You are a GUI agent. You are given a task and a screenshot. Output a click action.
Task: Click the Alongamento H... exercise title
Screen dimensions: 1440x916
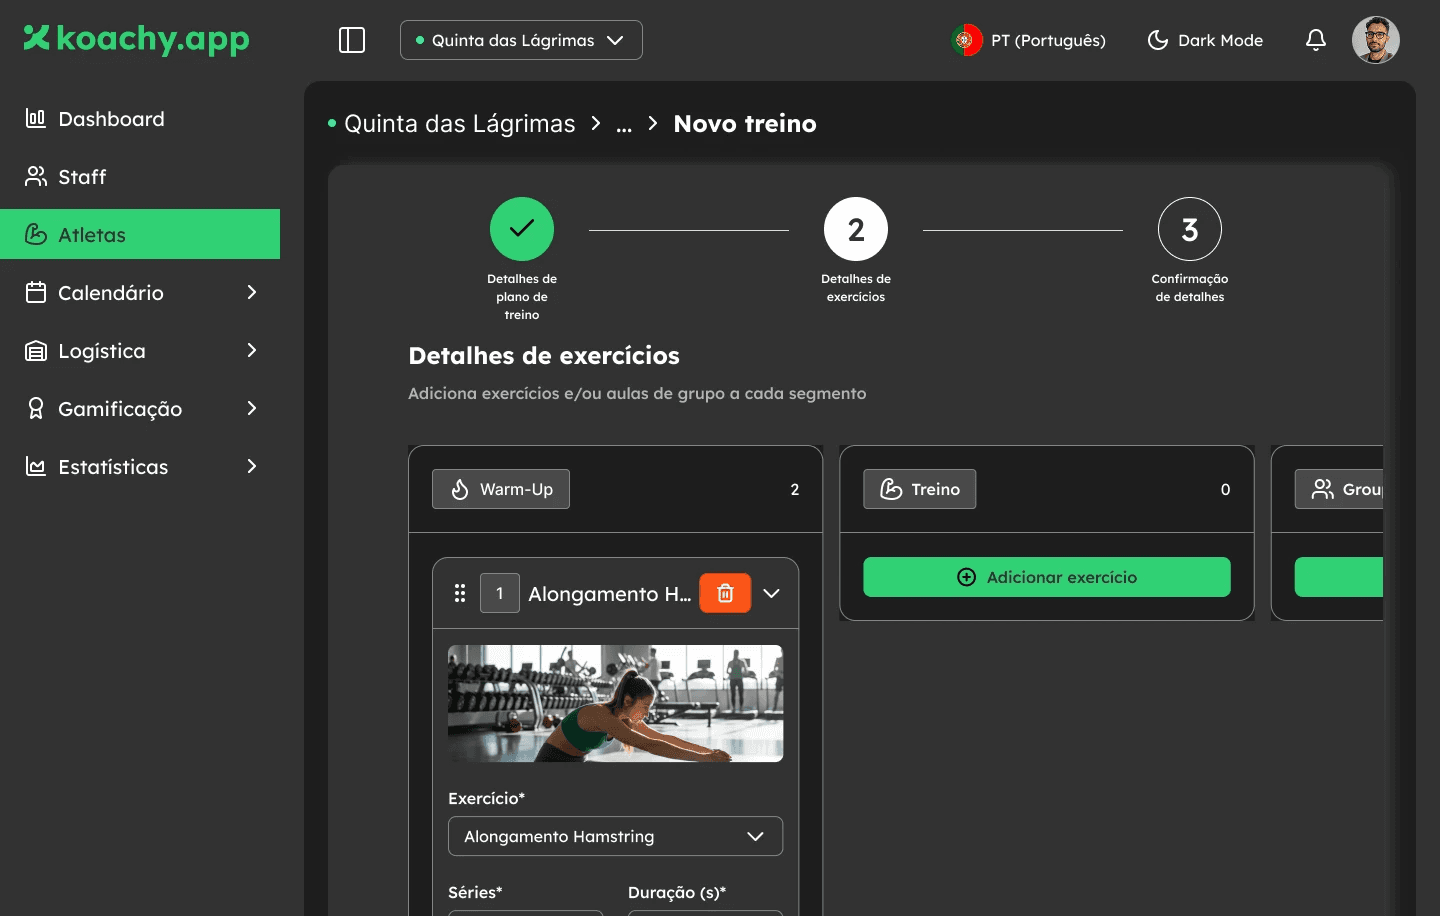[610, 594]
